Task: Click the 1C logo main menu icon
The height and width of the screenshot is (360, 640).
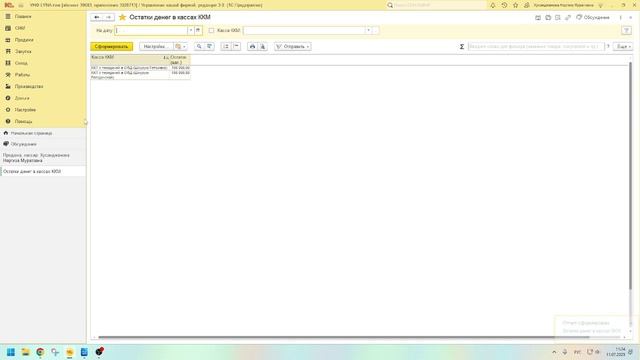Action: (9, 5)
